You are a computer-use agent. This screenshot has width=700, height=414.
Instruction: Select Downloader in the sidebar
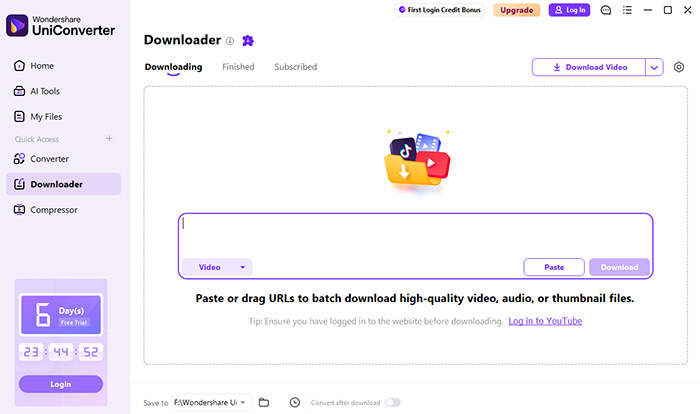point(63,184)
